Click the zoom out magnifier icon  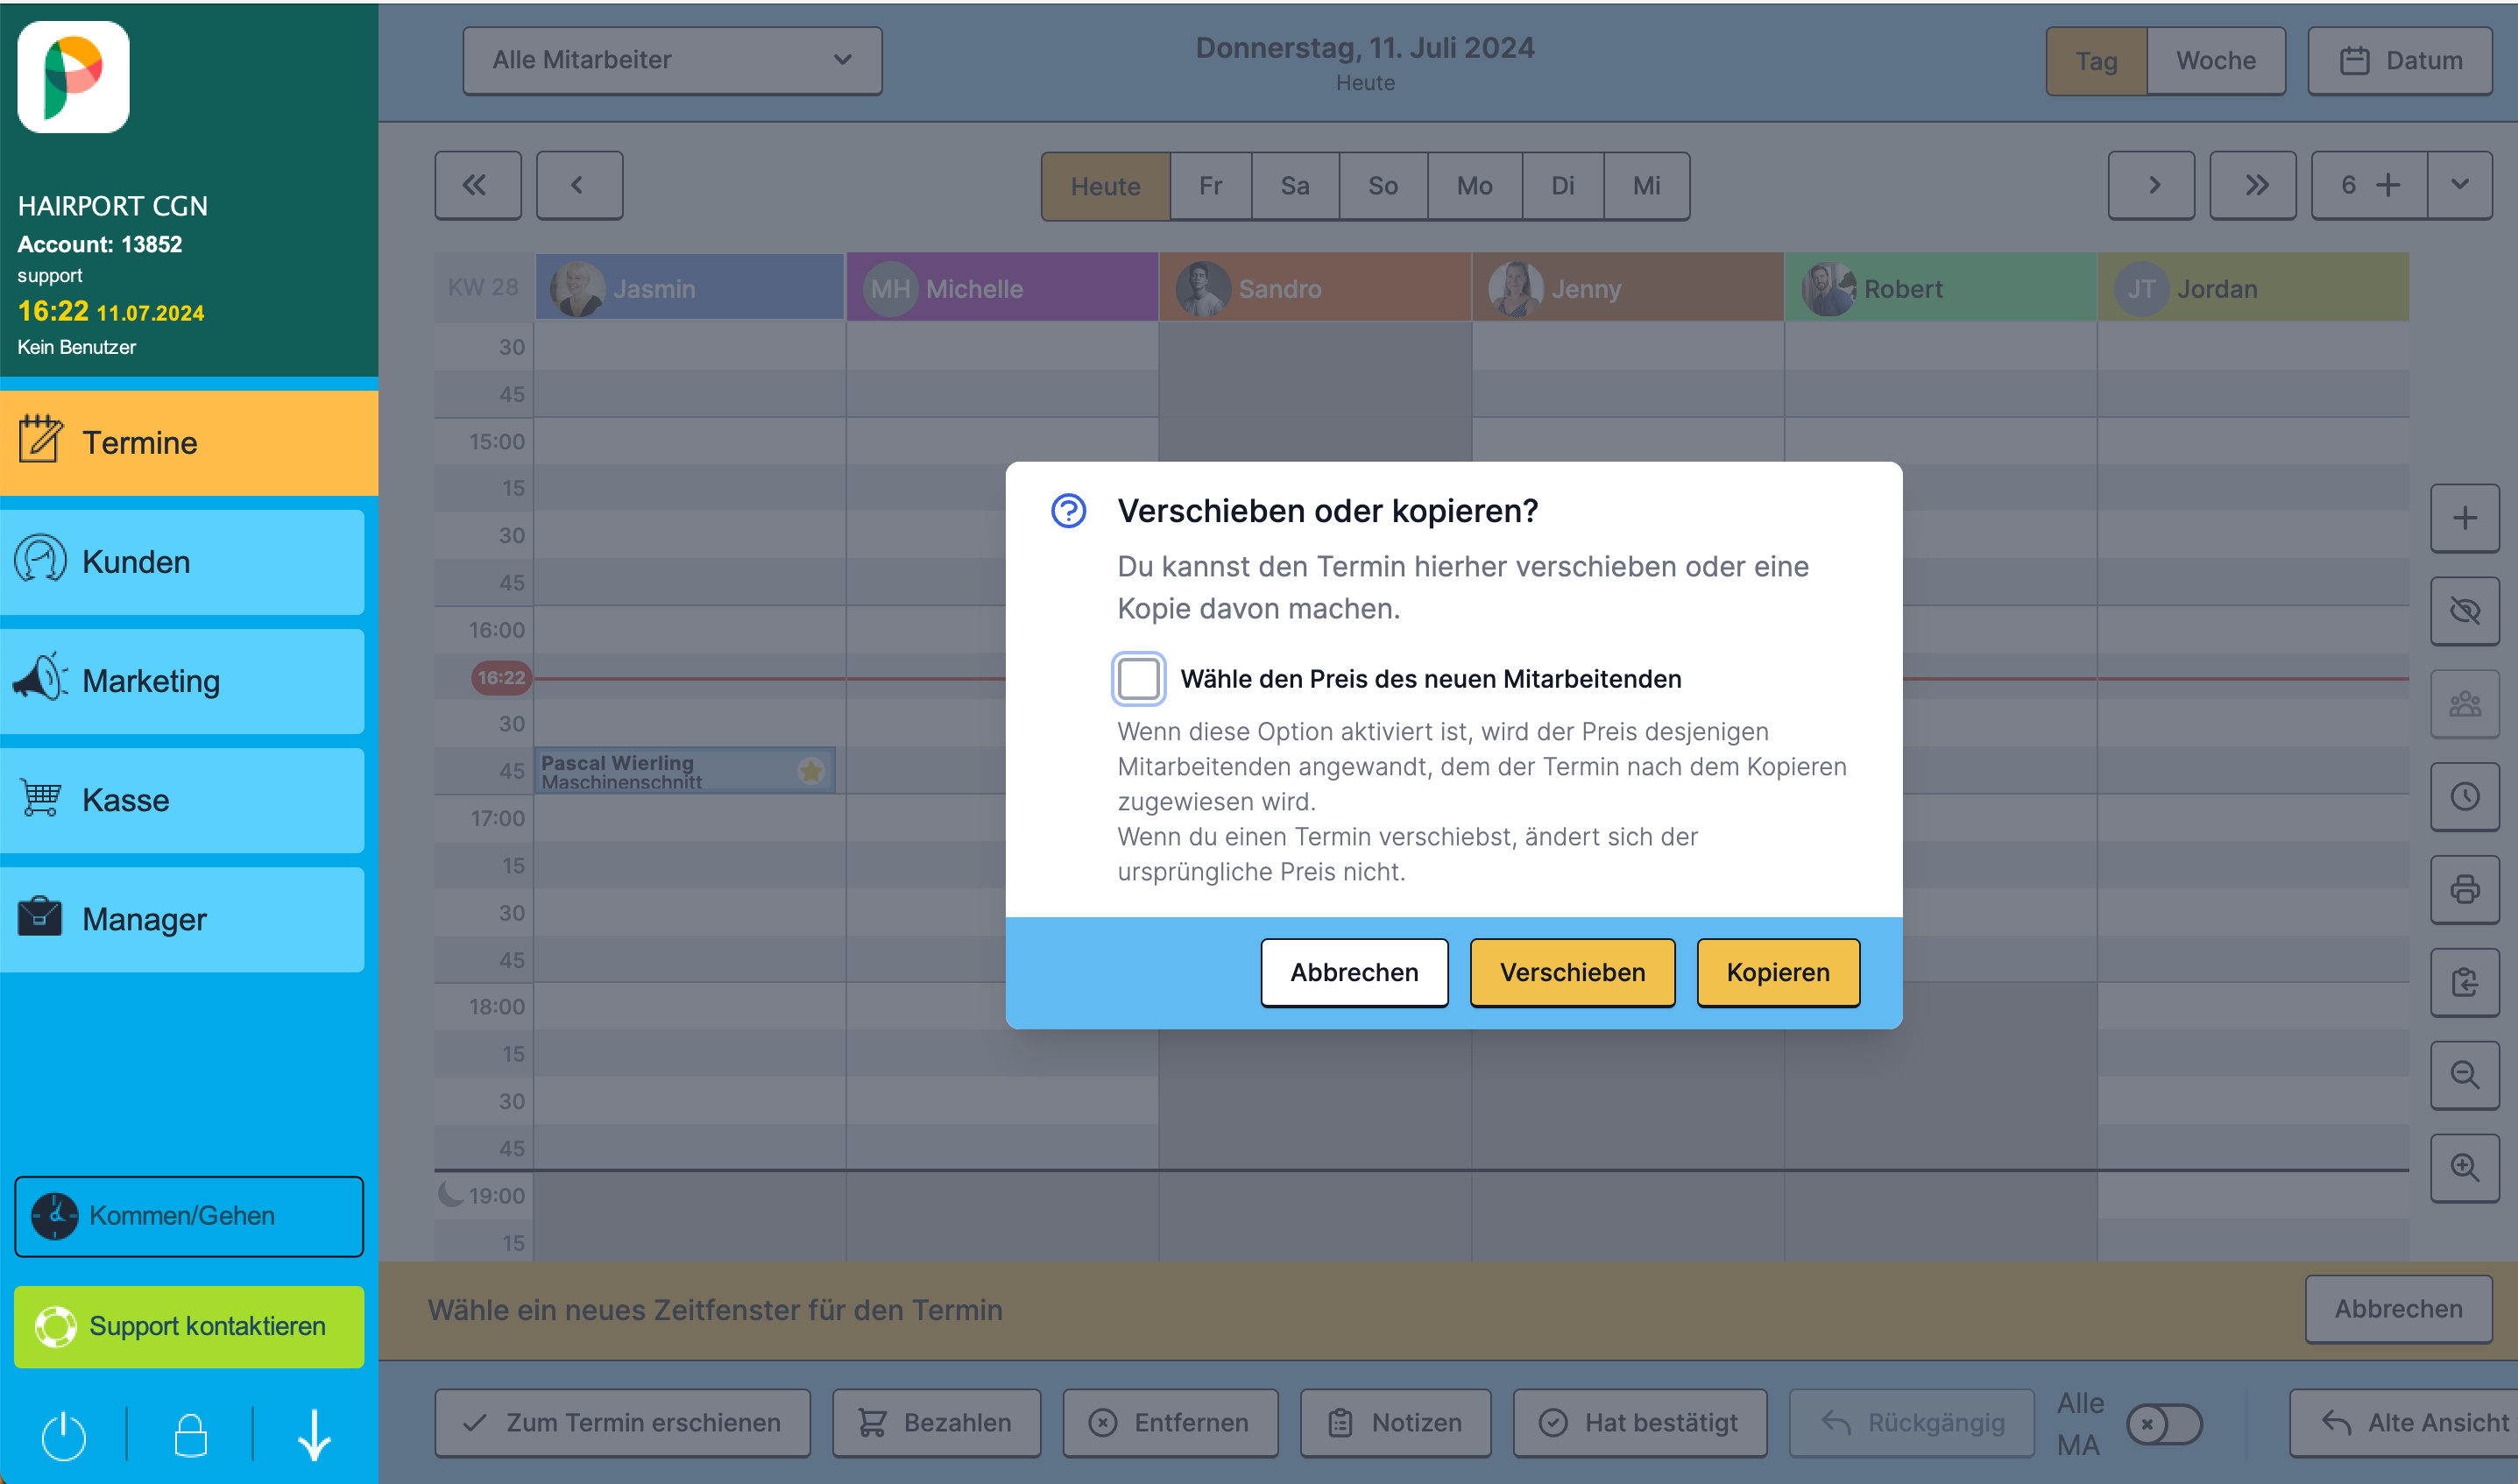tap(2465, 1075)
